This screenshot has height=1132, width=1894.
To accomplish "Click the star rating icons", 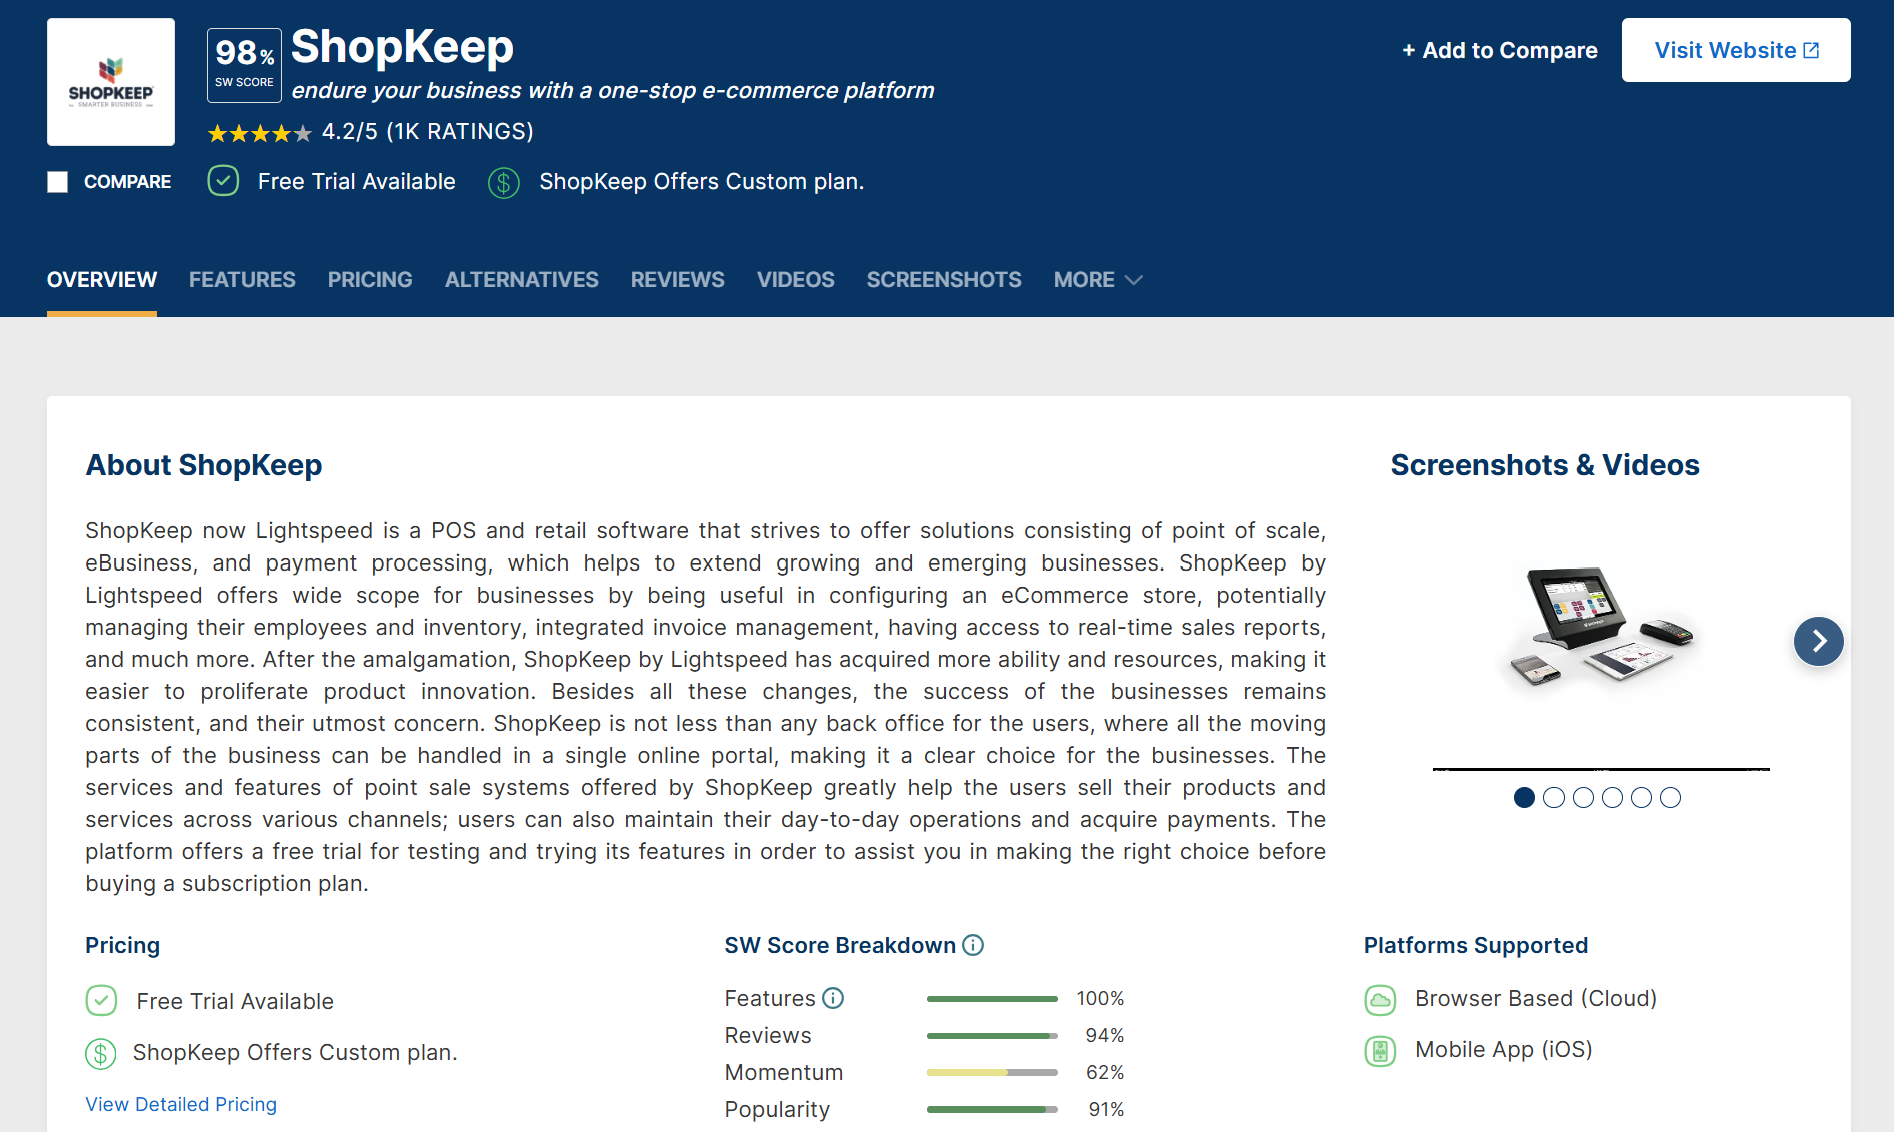I will 260,133.
